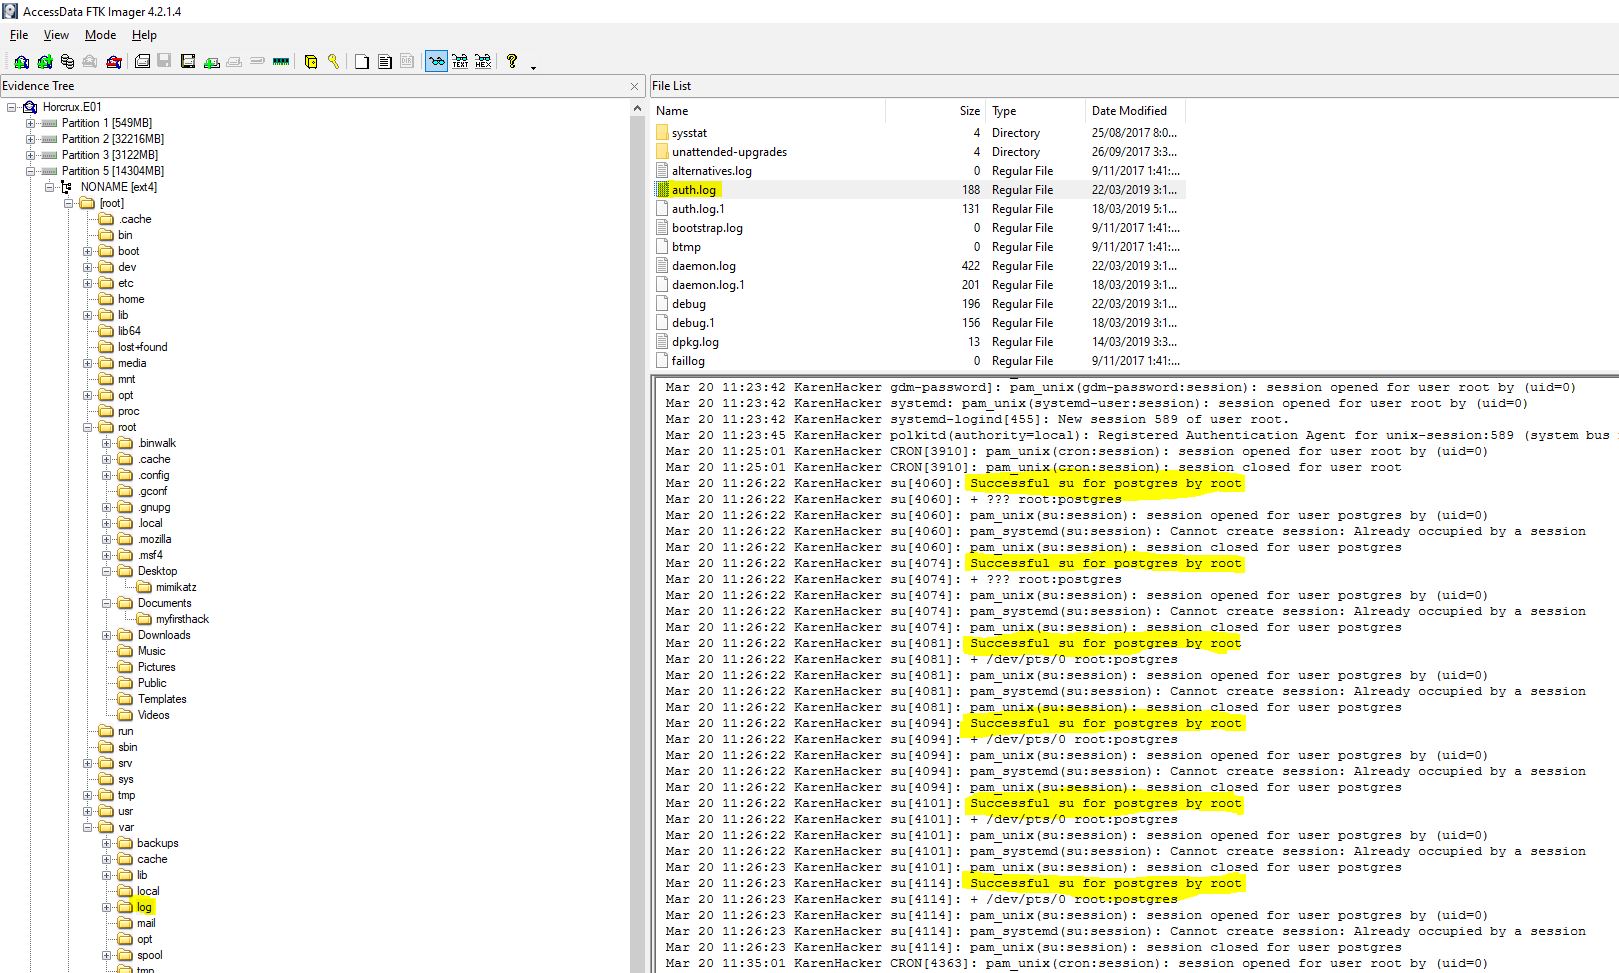Image resolution: width=1619 pixels, height=973 pixels.
Task: Sort File List by Type column
Action: pyautogui.click(x=1036, y=111)
